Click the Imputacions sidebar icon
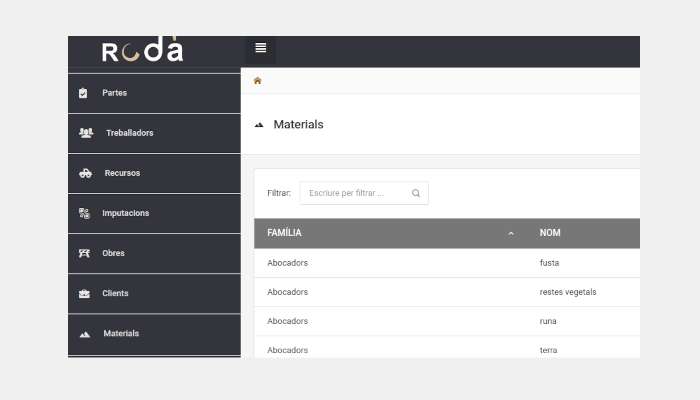 (84, 213)
